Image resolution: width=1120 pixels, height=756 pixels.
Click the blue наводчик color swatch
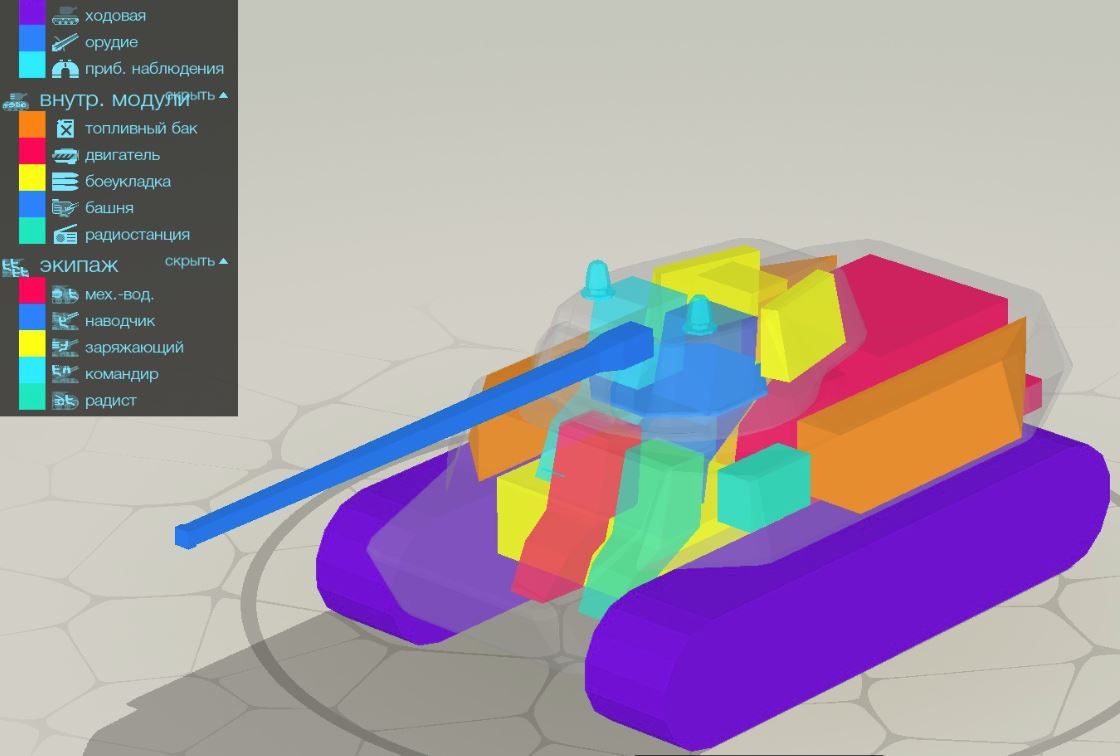pos(32,317)
